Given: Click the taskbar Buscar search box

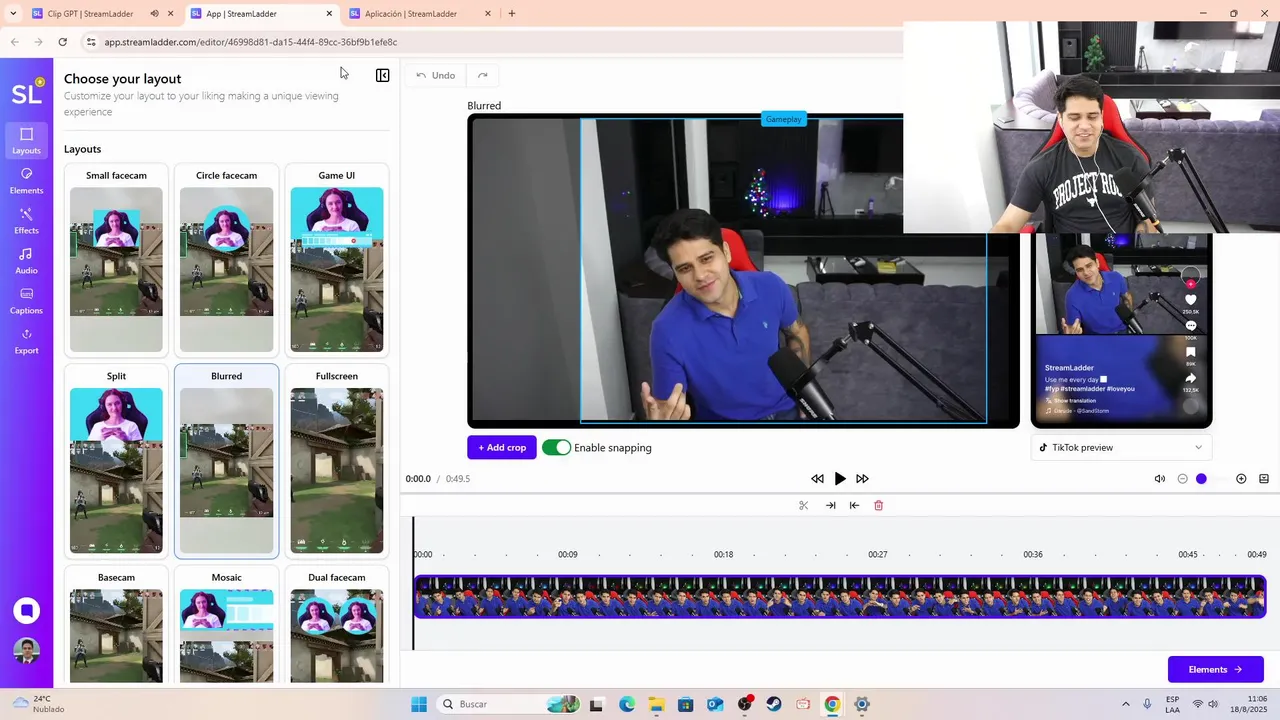Looking at the screenshot, I should pos(510,704).
